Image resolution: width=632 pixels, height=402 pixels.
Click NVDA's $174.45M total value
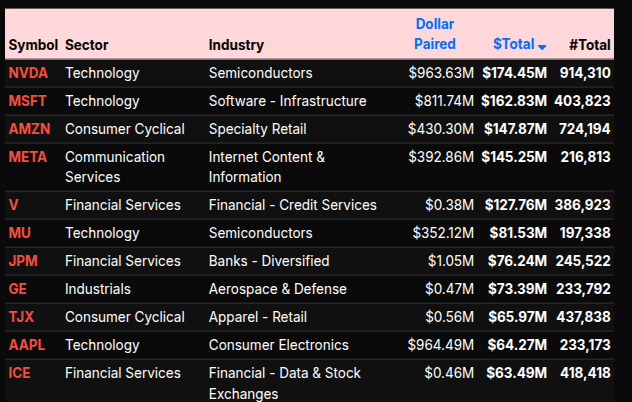pyautogui.click(x=514, y=73)
